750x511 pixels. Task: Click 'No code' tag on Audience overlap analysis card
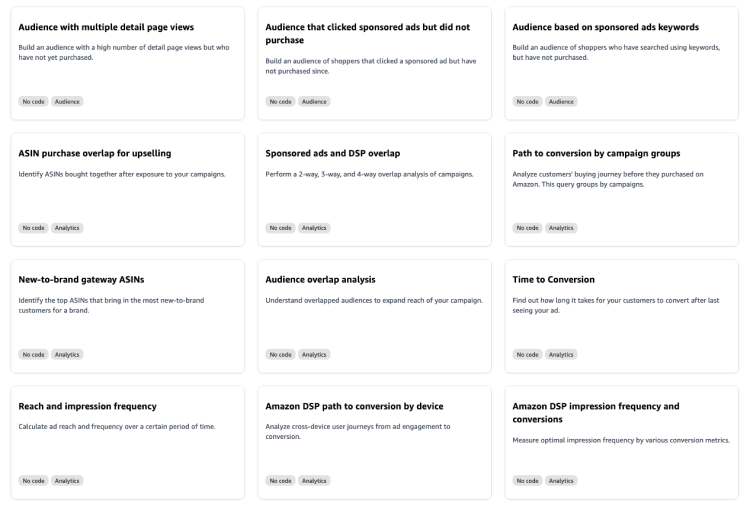click(x=281, y=354)
